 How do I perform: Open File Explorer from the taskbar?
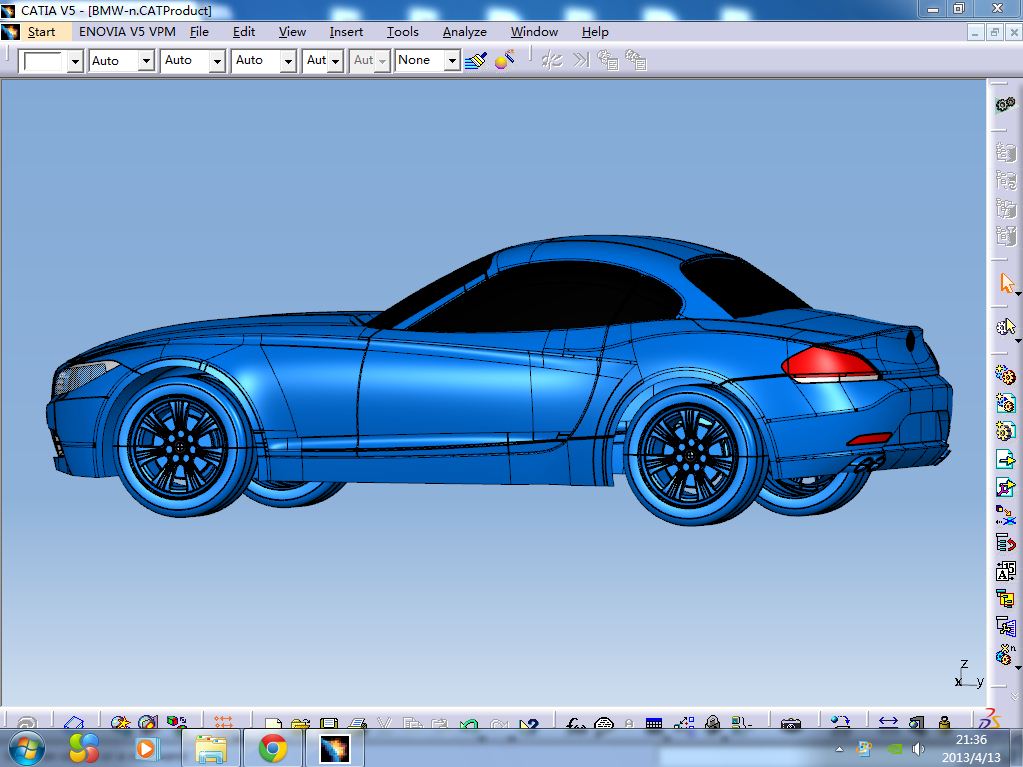click(x=211, y=749)
